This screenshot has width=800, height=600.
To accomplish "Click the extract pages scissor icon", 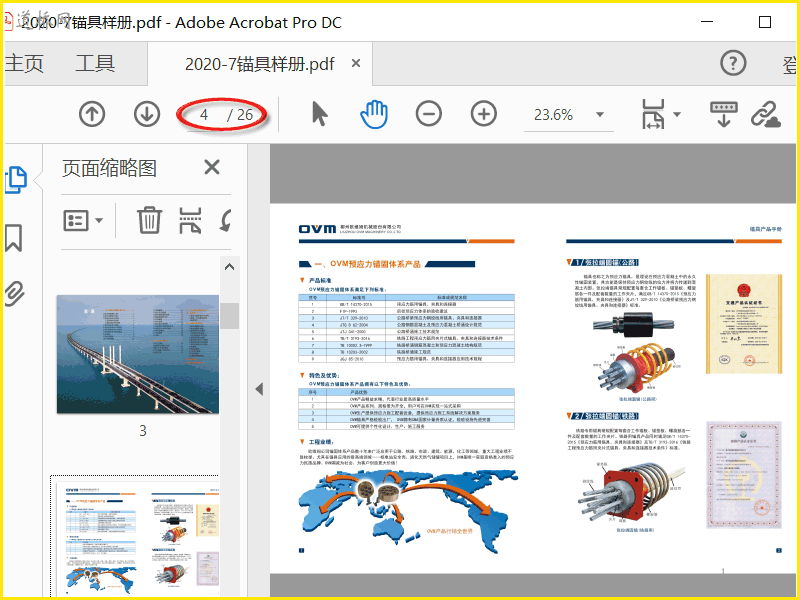I will (190, 220).
